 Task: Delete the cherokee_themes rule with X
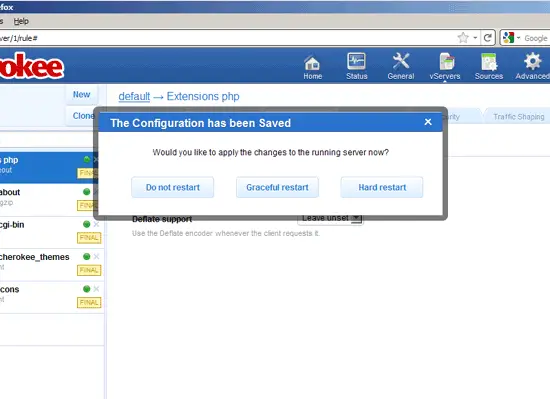96,256
